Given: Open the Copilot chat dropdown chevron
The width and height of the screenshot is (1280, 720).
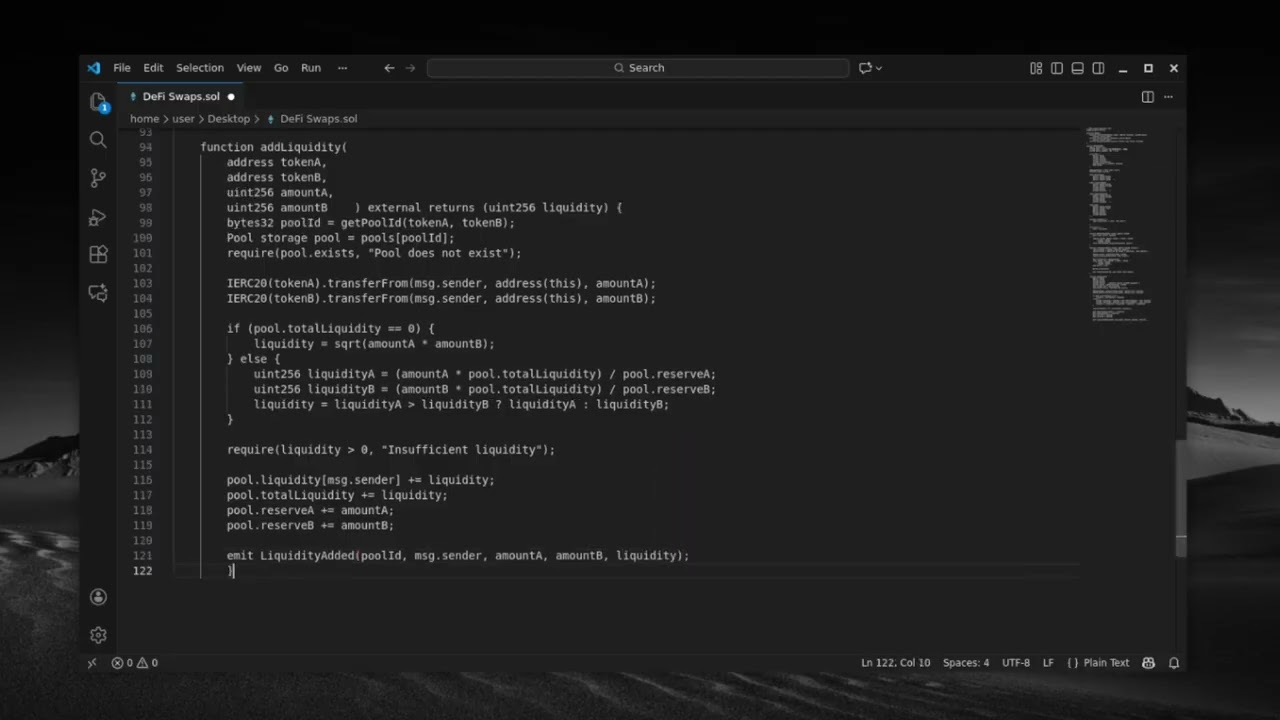Looking at the screenshot, I should coord(879,68).
